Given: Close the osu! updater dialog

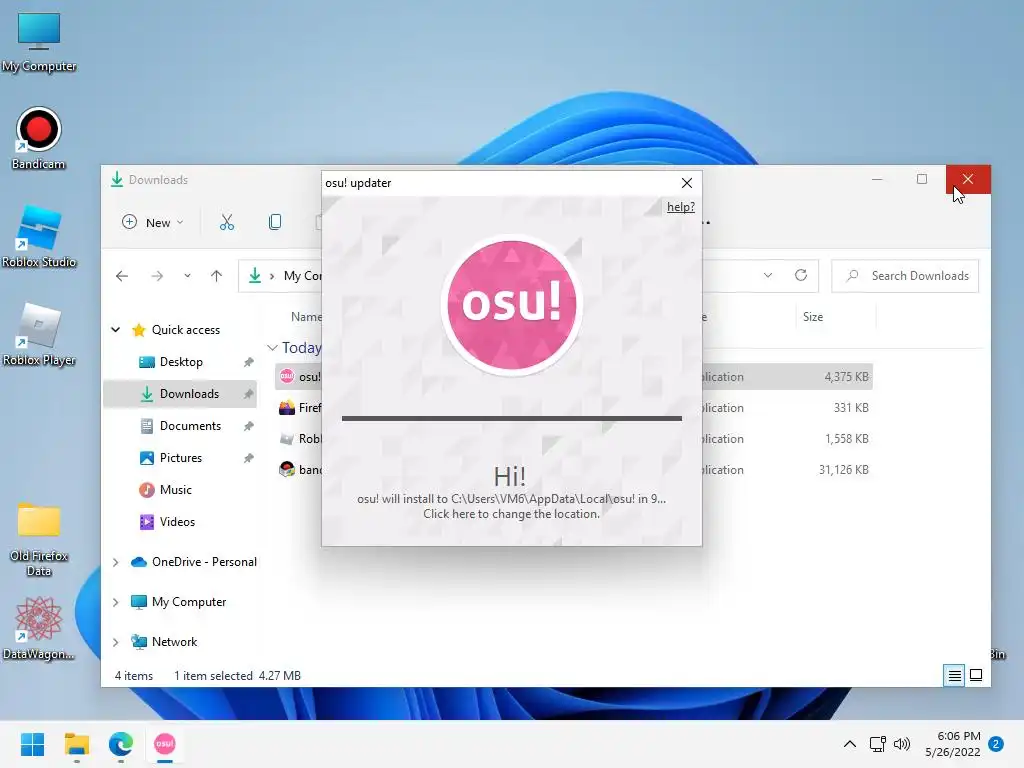Looking at the screenshot, I should [687, 183].
